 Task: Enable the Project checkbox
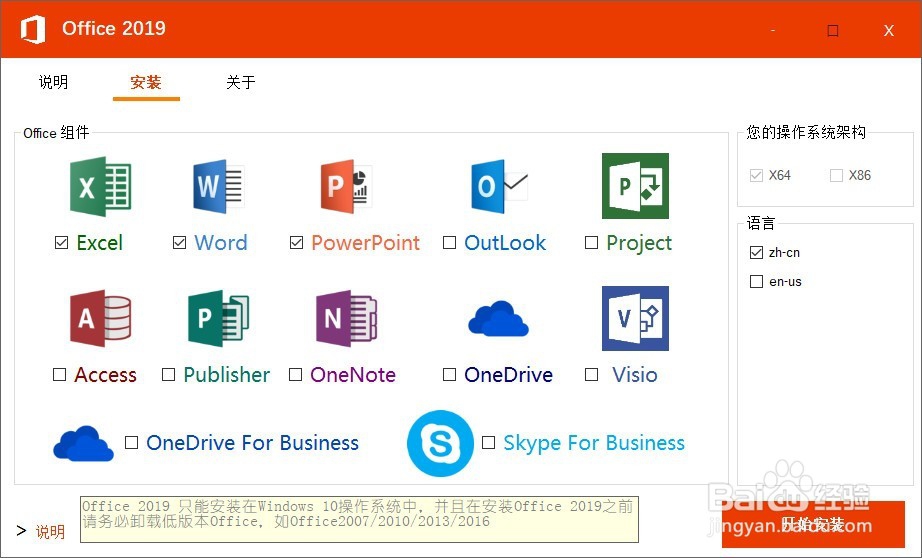click(x=592, y=242)
